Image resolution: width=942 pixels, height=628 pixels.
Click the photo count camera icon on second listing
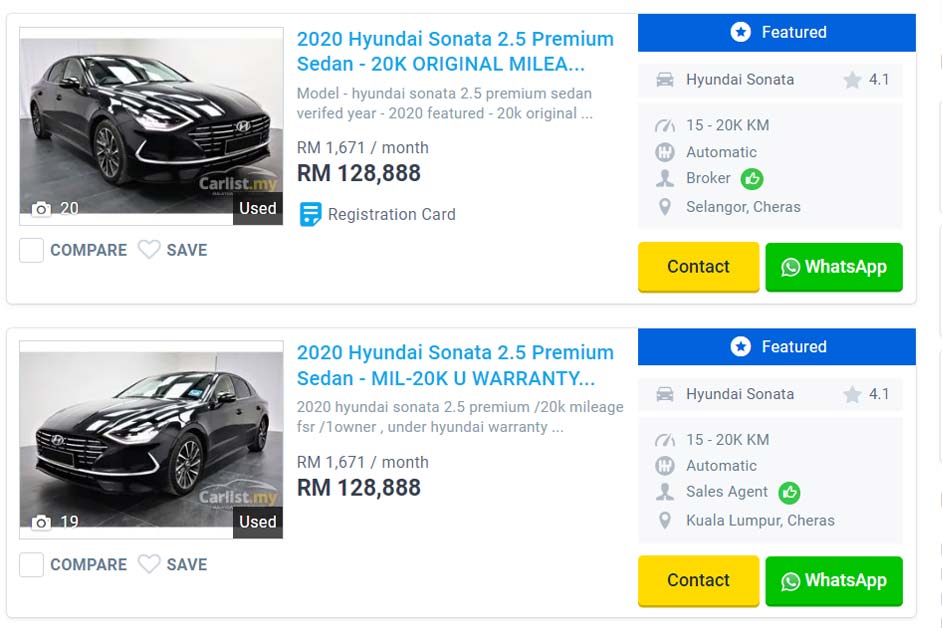pos(41,522)
